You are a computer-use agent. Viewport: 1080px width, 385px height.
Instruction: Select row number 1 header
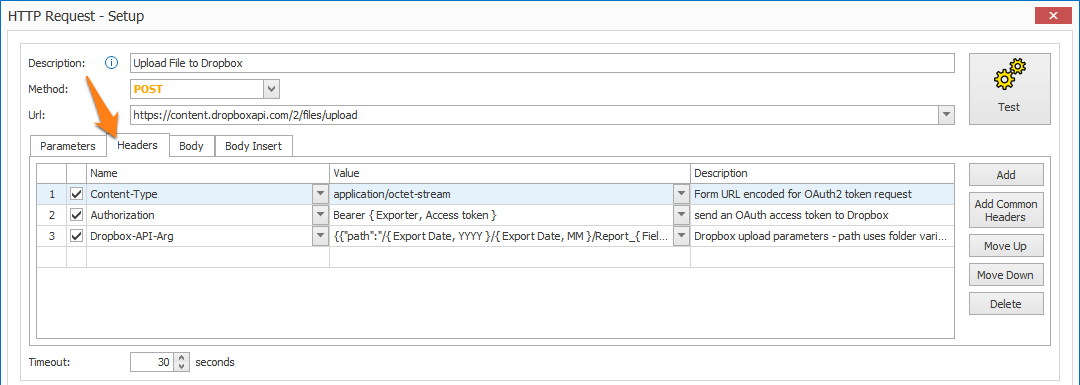point(52,194)
